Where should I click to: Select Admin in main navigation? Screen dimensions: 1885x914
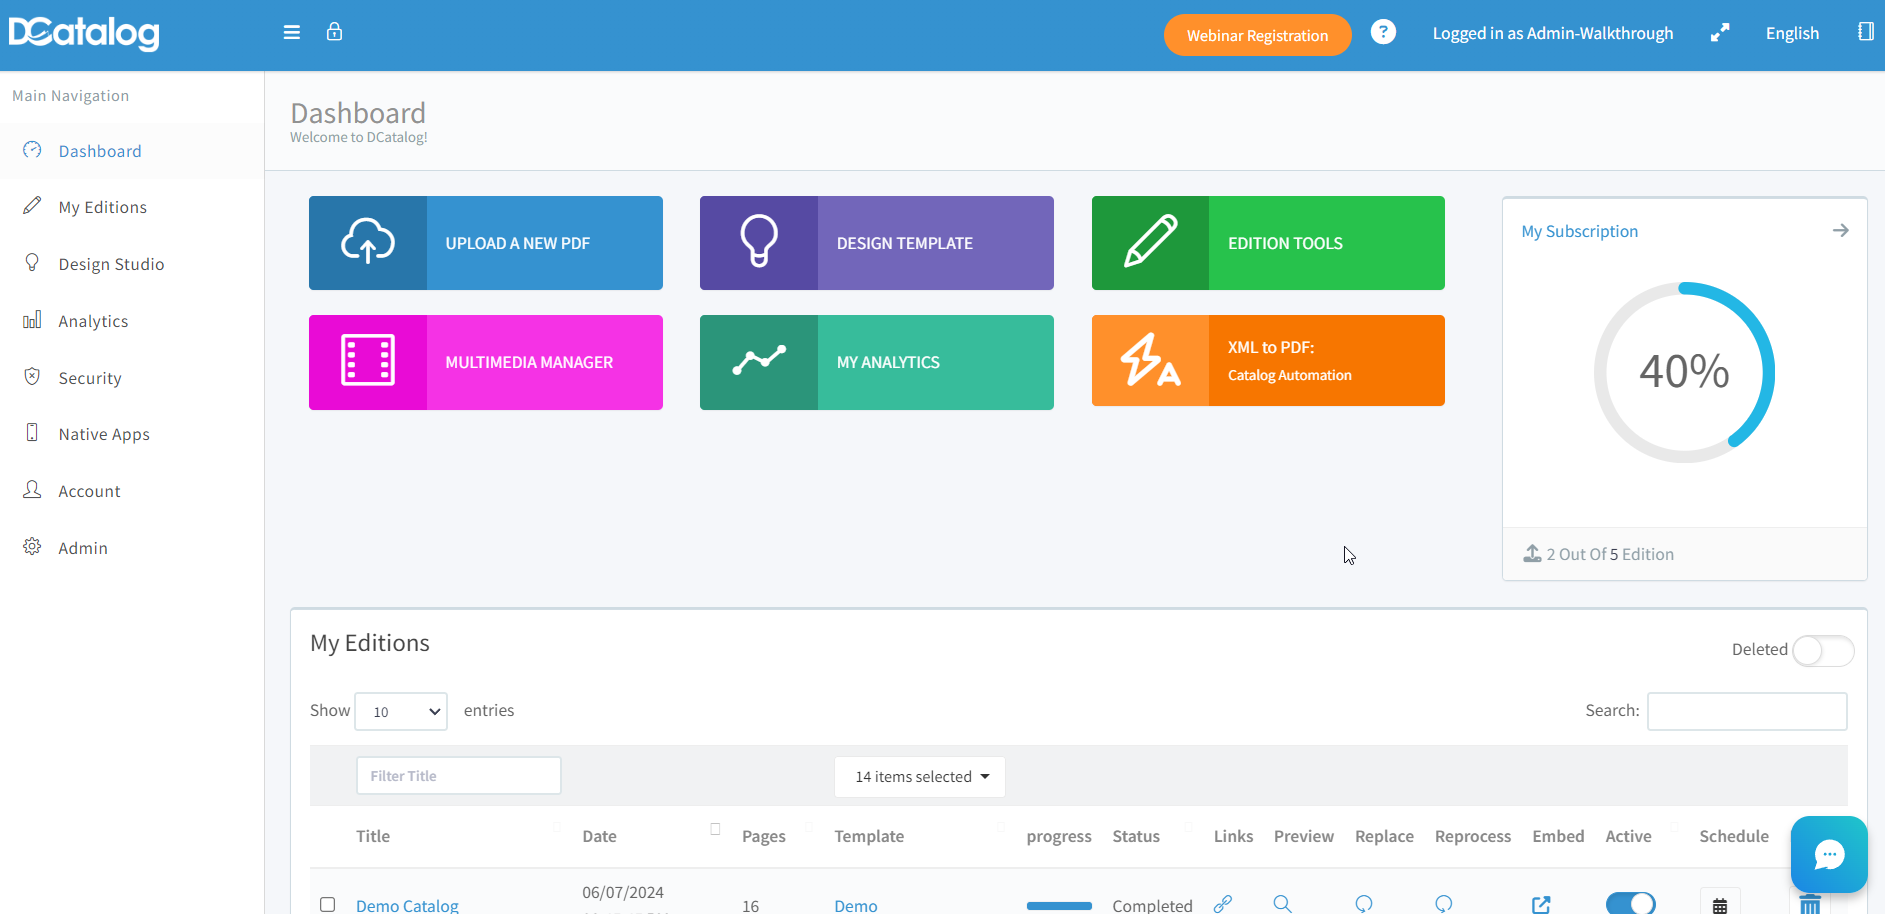coord(83,548)
